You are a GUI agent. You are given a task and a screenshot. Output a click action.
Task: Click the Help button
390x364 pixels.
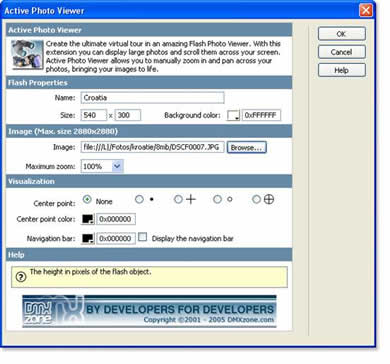tap(342, 70)
